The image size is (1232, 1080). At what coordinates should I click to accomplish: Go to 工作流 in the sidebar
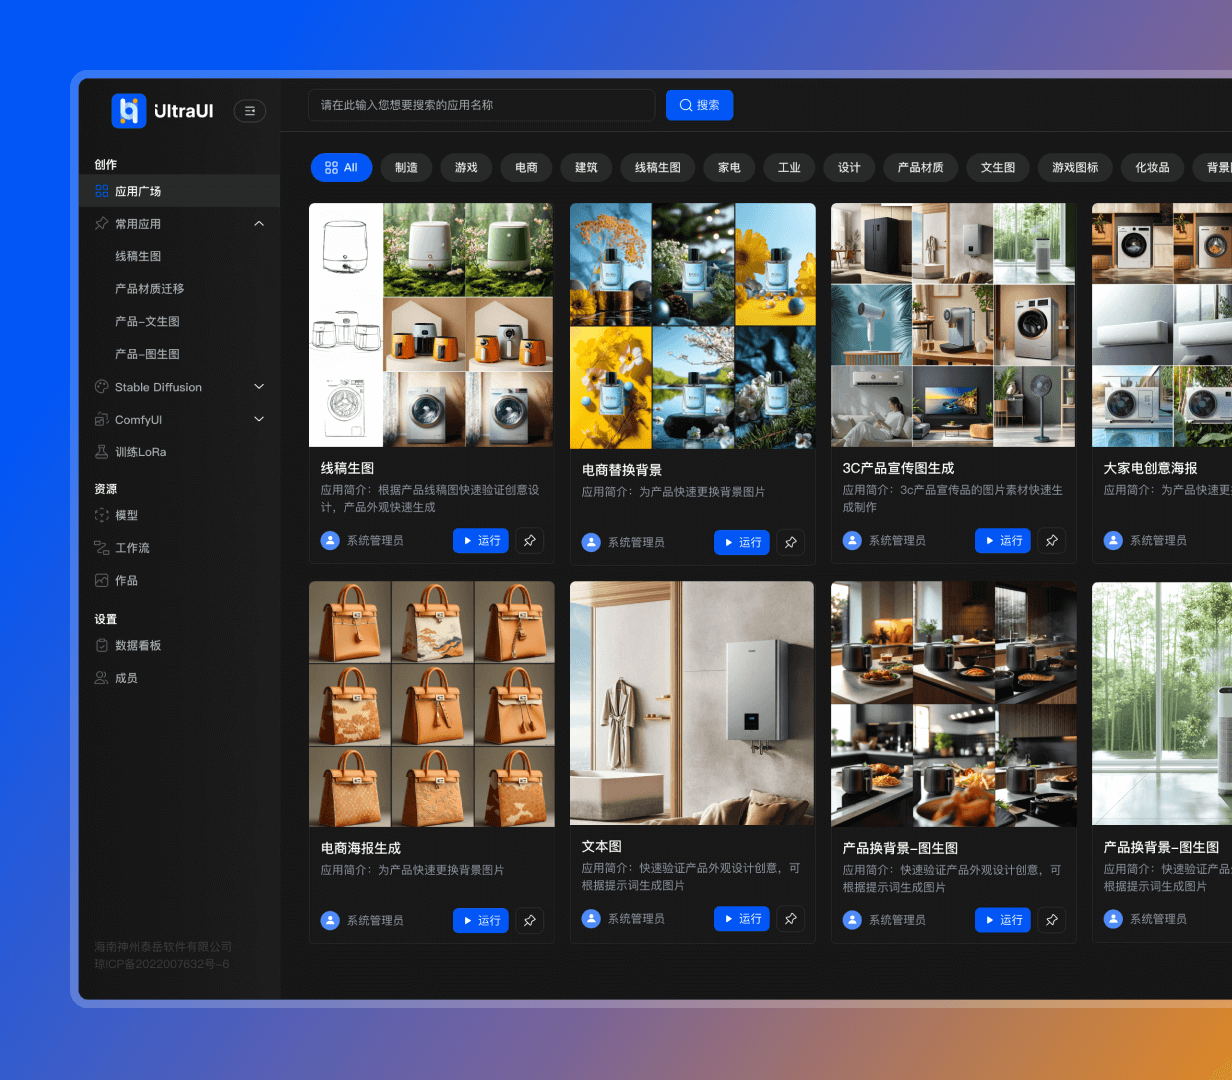[x=132, y=548]
